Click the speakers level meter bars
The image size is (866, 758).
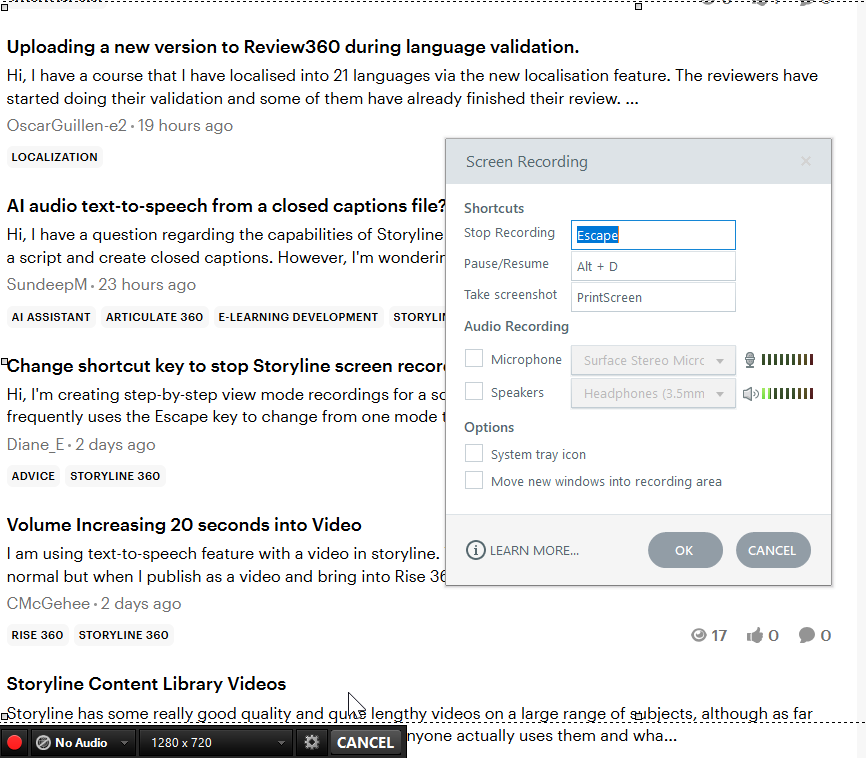[x=788, y=394]
